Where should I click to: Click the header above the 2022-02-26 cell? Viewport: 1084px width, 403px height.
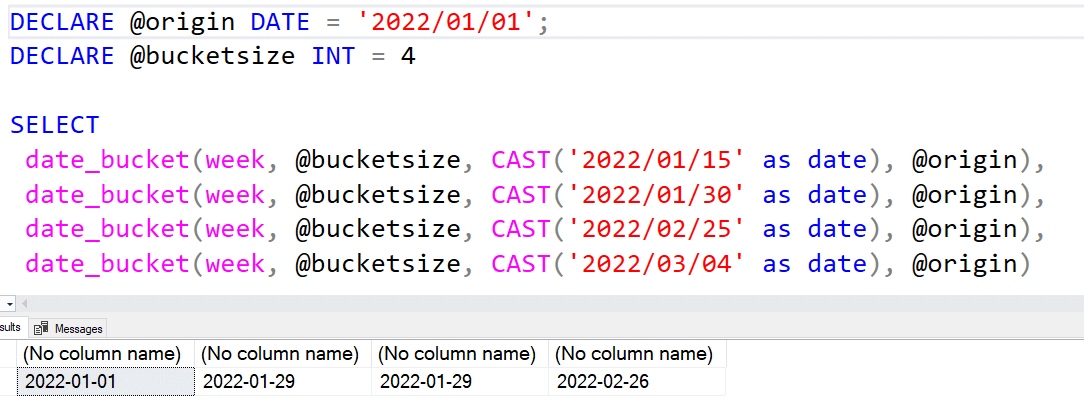pyautogui.click(x=637, y=354)
